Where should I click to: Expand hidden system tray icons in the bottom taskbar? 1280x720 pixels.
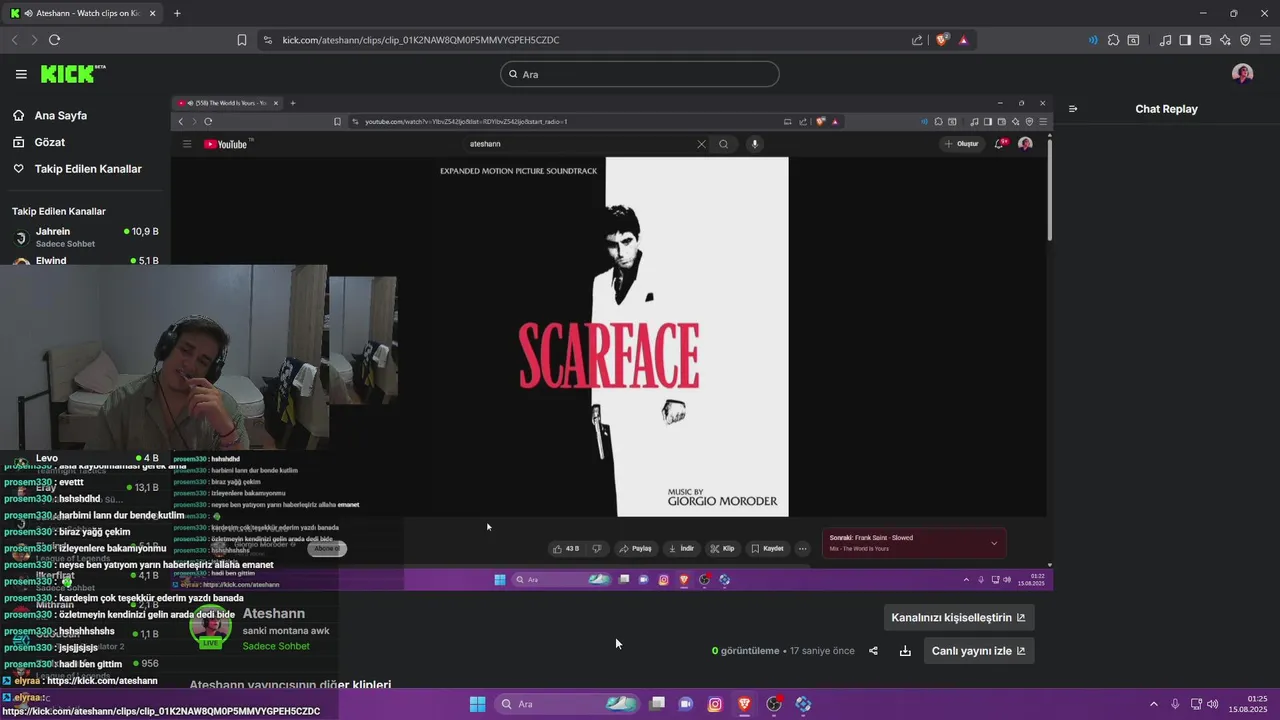1155,704
